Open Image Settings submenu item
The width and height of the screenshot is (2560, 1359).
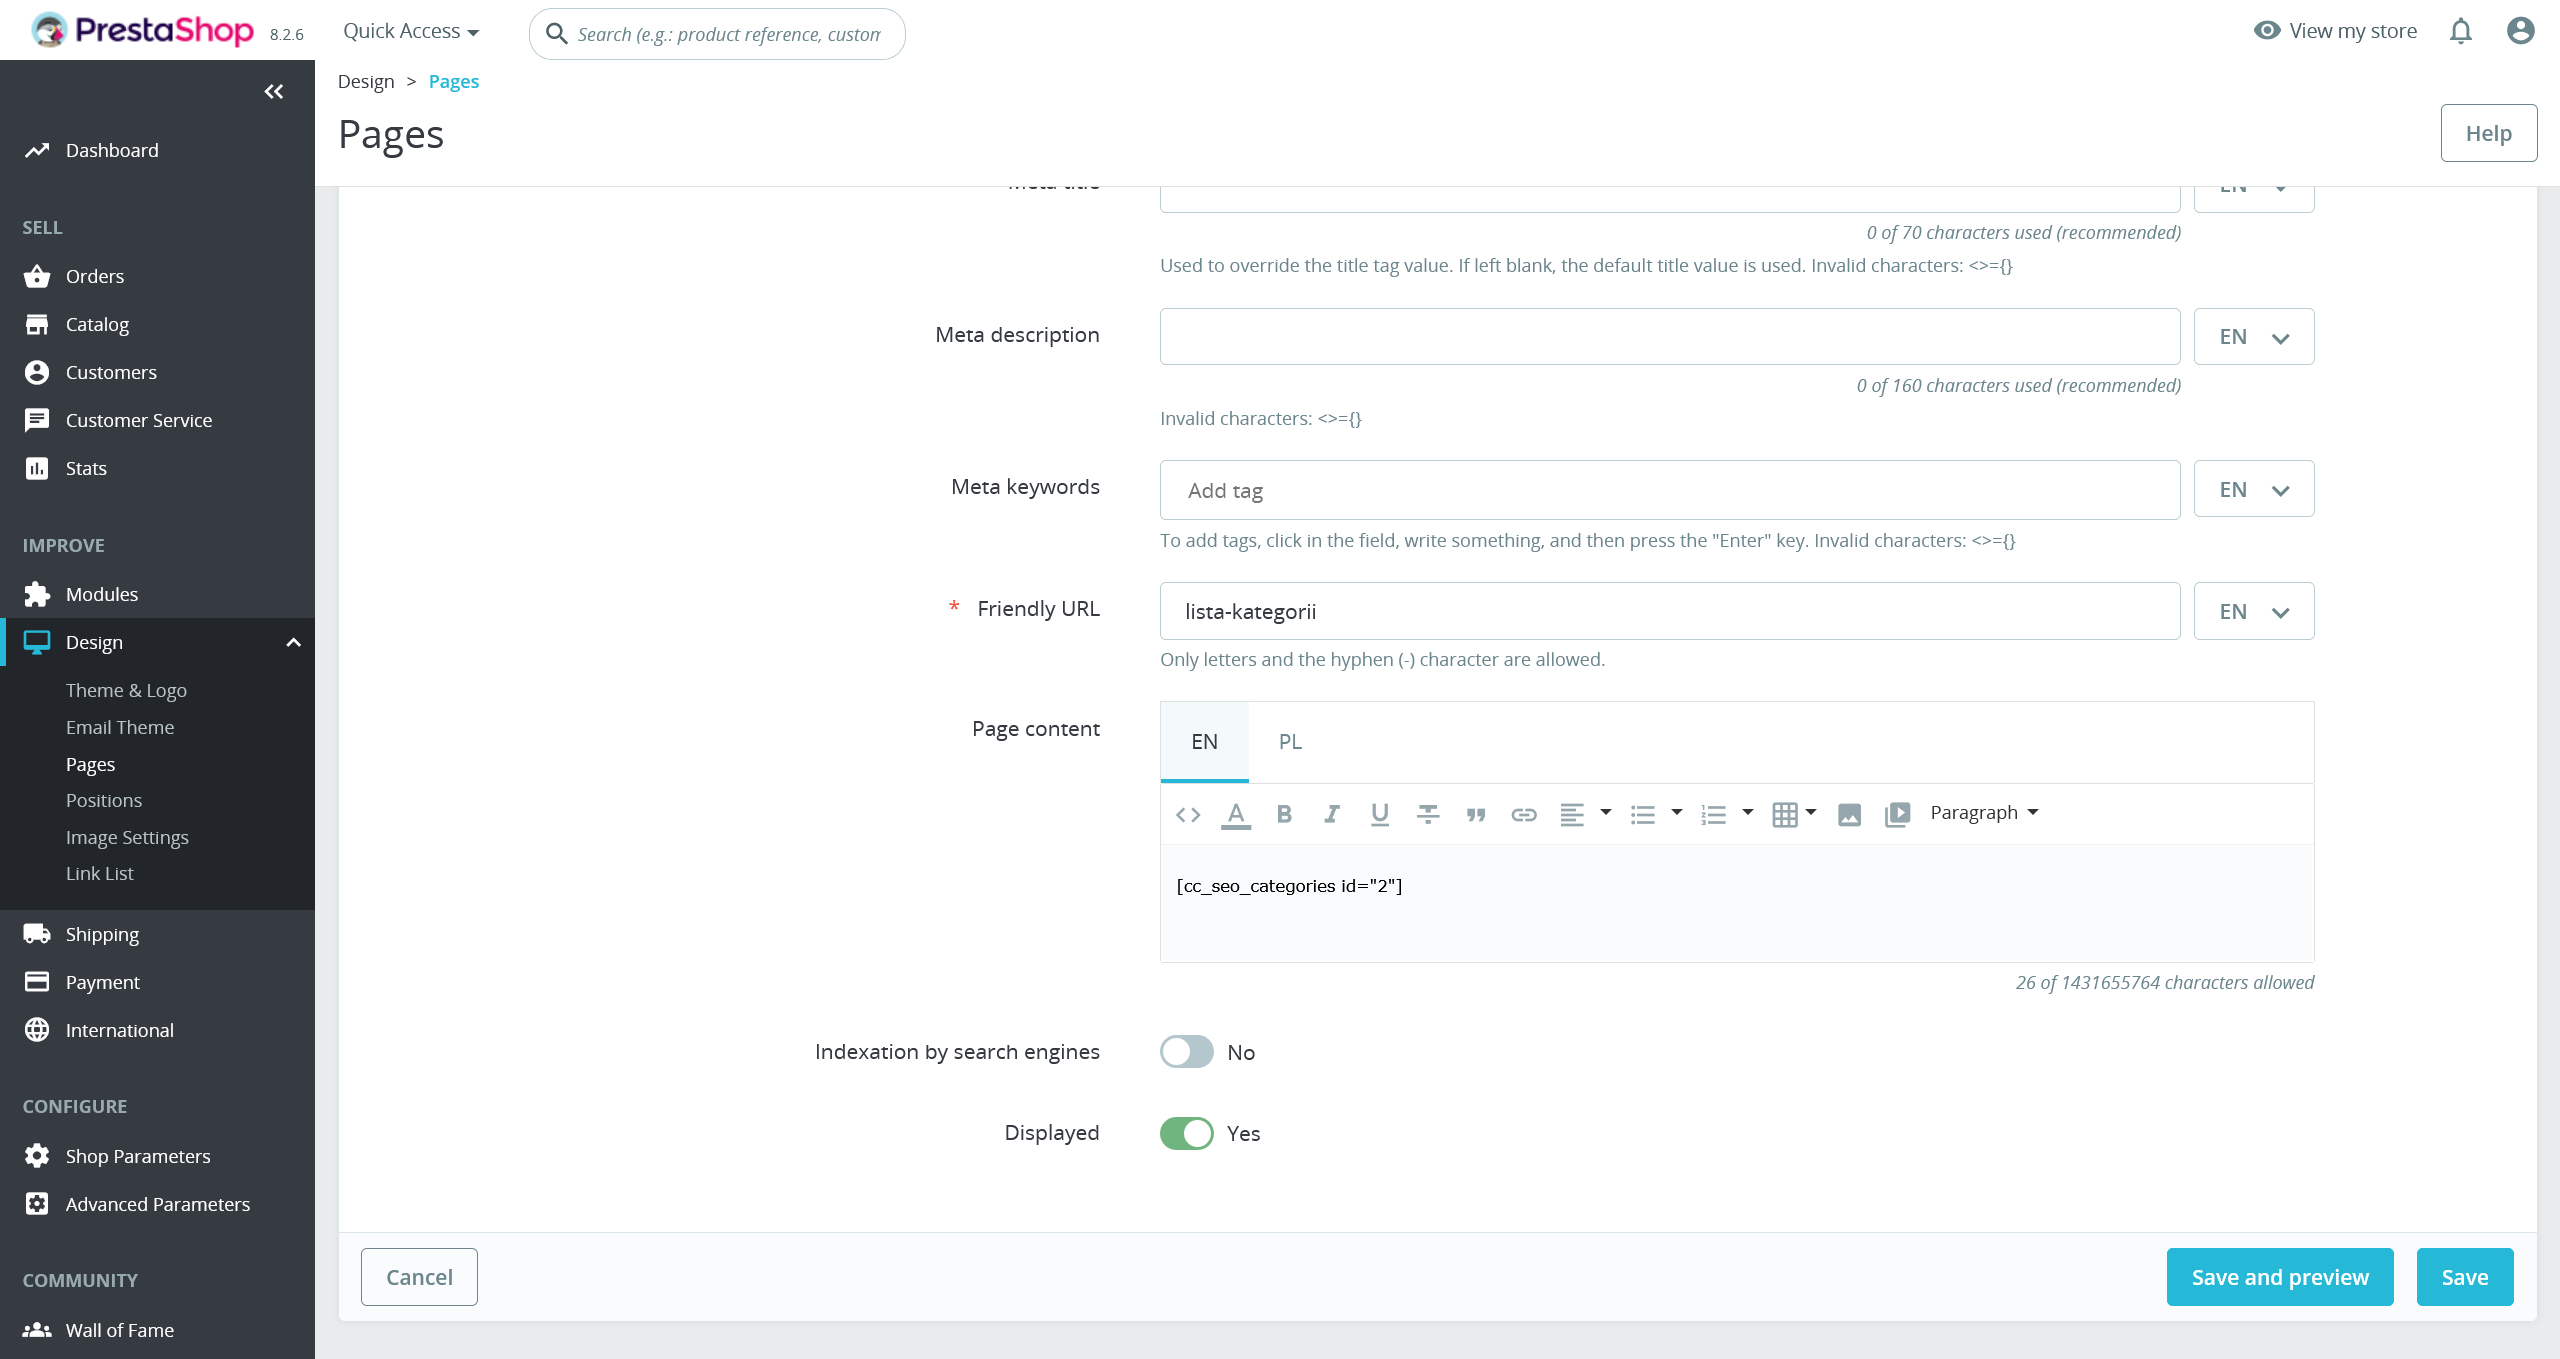127,837
